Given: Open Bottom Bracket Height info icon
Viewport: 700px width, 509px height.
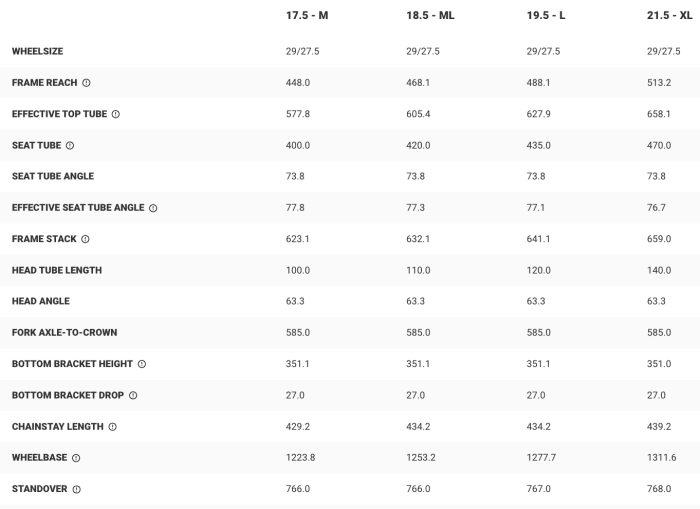Looking at the screenshot, I should tap(142, 364).
